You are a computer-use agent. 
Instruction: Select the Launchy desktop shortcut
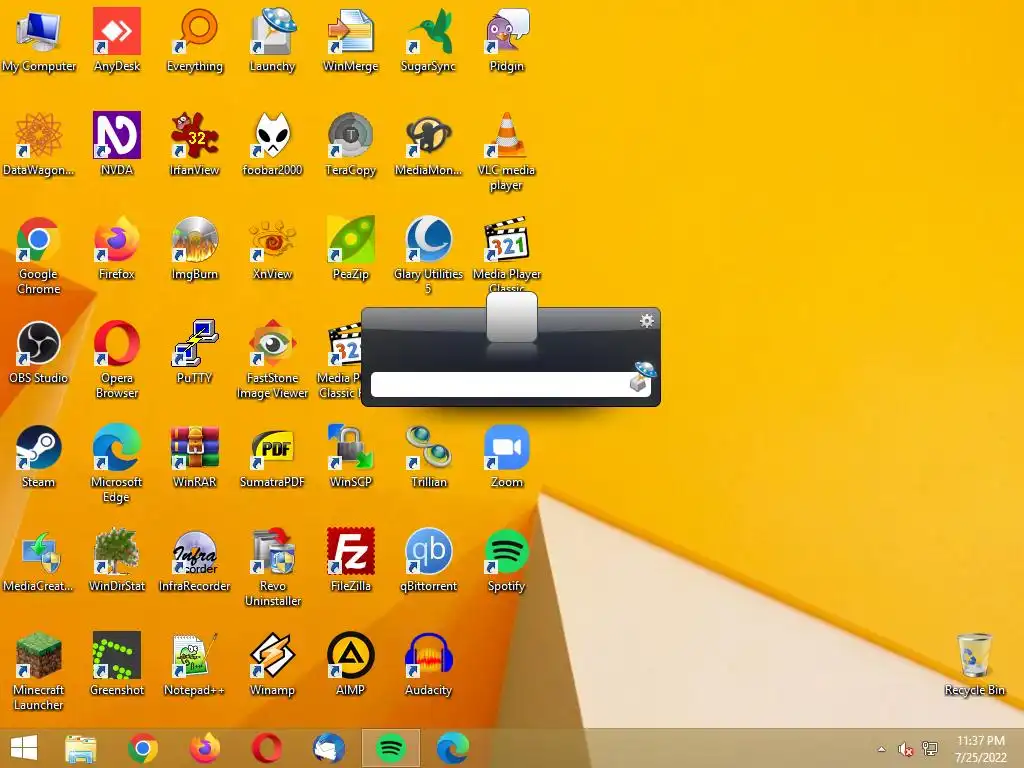pos(272,40)
